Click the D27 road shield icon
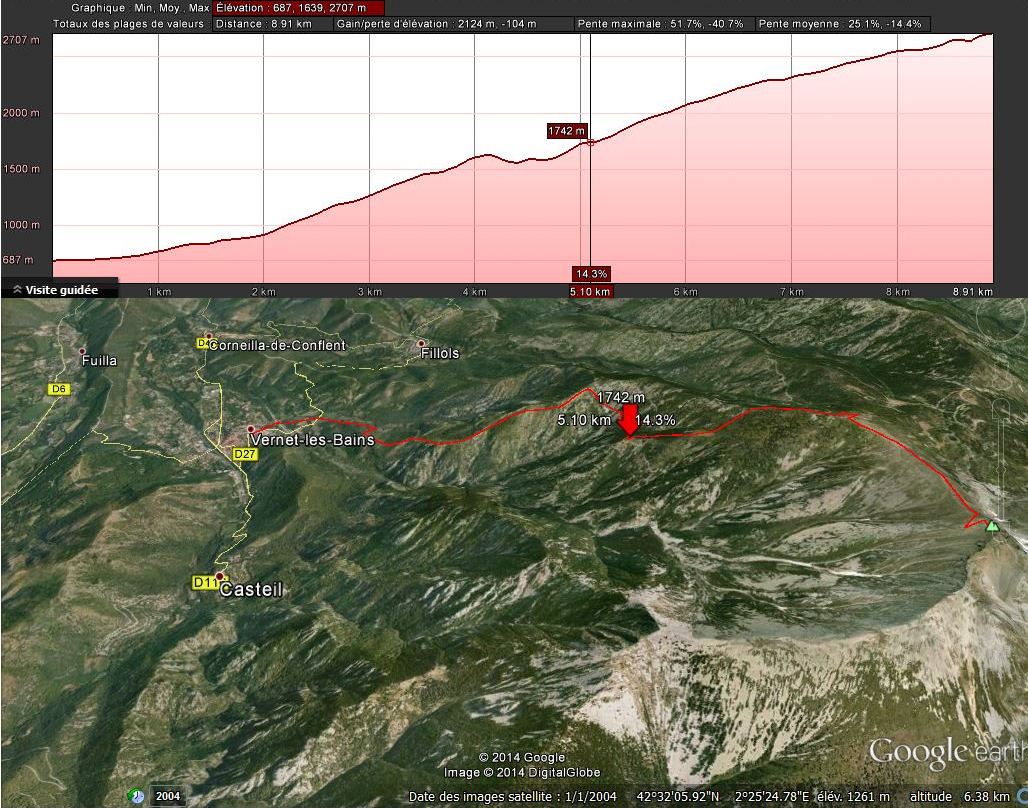This screenshot has height=808, width=1028. pos(243,453)
